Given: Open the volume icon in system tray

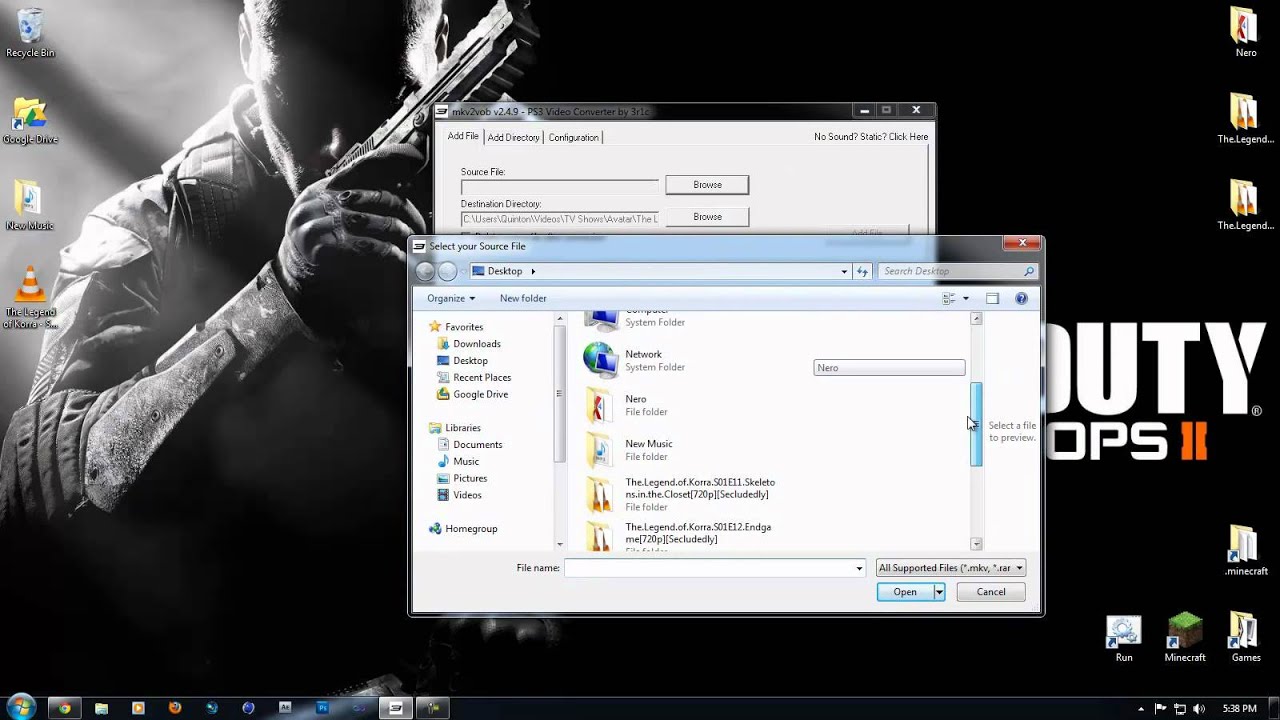Looking at the screenshot, I should [x=1198, y=709].
